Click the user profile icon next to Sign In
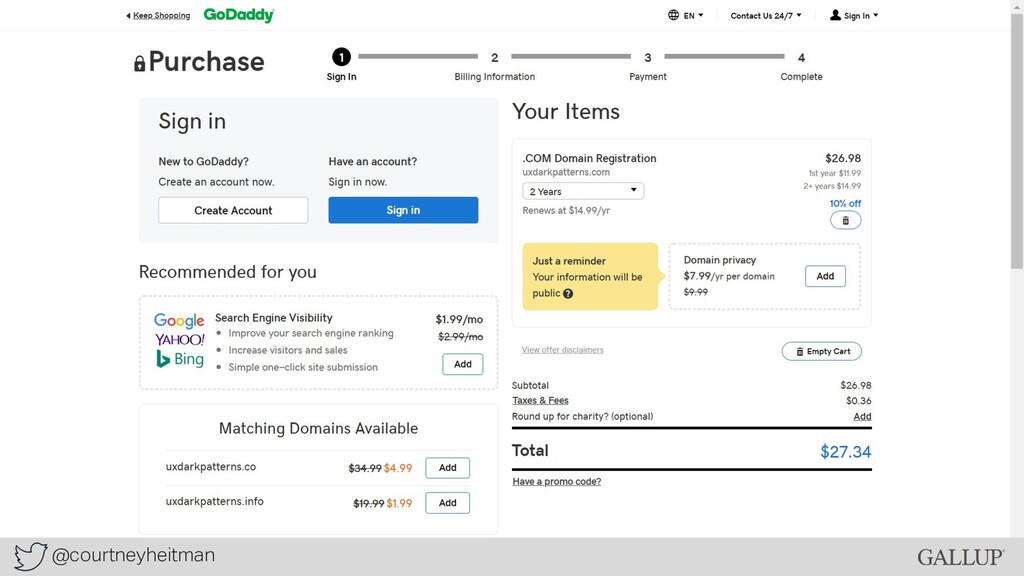 click(x=835, y=15)
